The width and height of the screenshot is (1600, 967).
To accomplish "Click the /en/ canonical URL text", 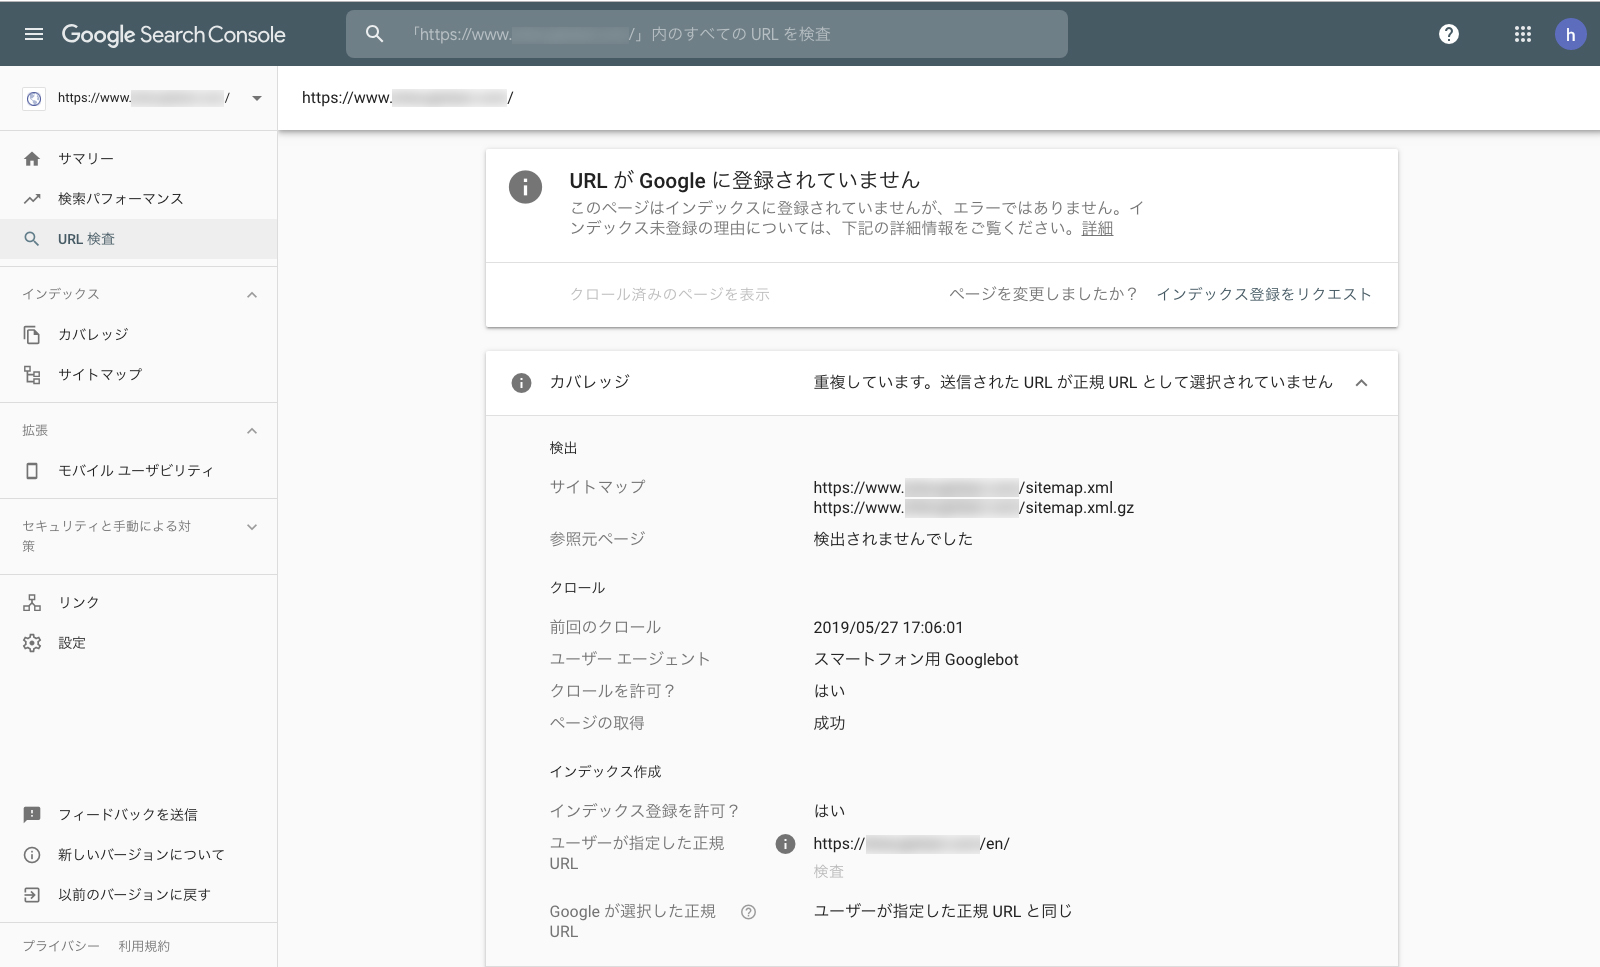I will click(911, 844).
